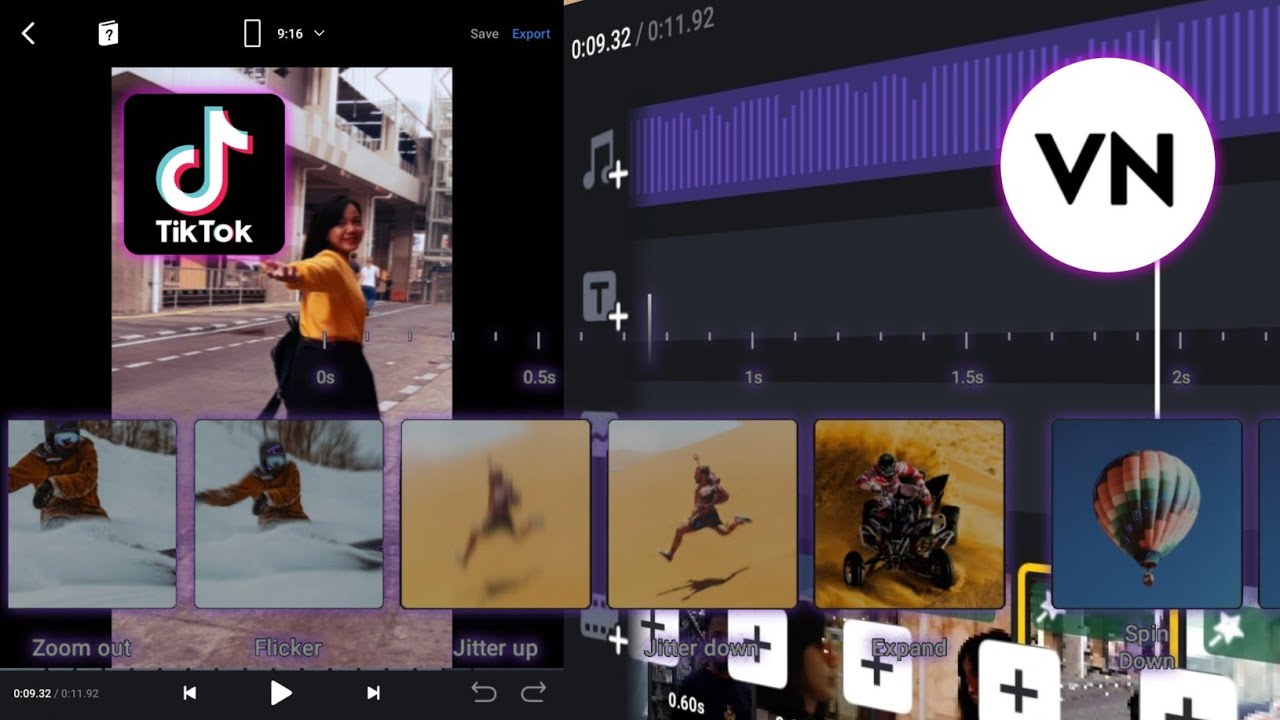The height and width of the screenshot is (720, 1280).
Task: Redo the last edit
Action: 534,691
